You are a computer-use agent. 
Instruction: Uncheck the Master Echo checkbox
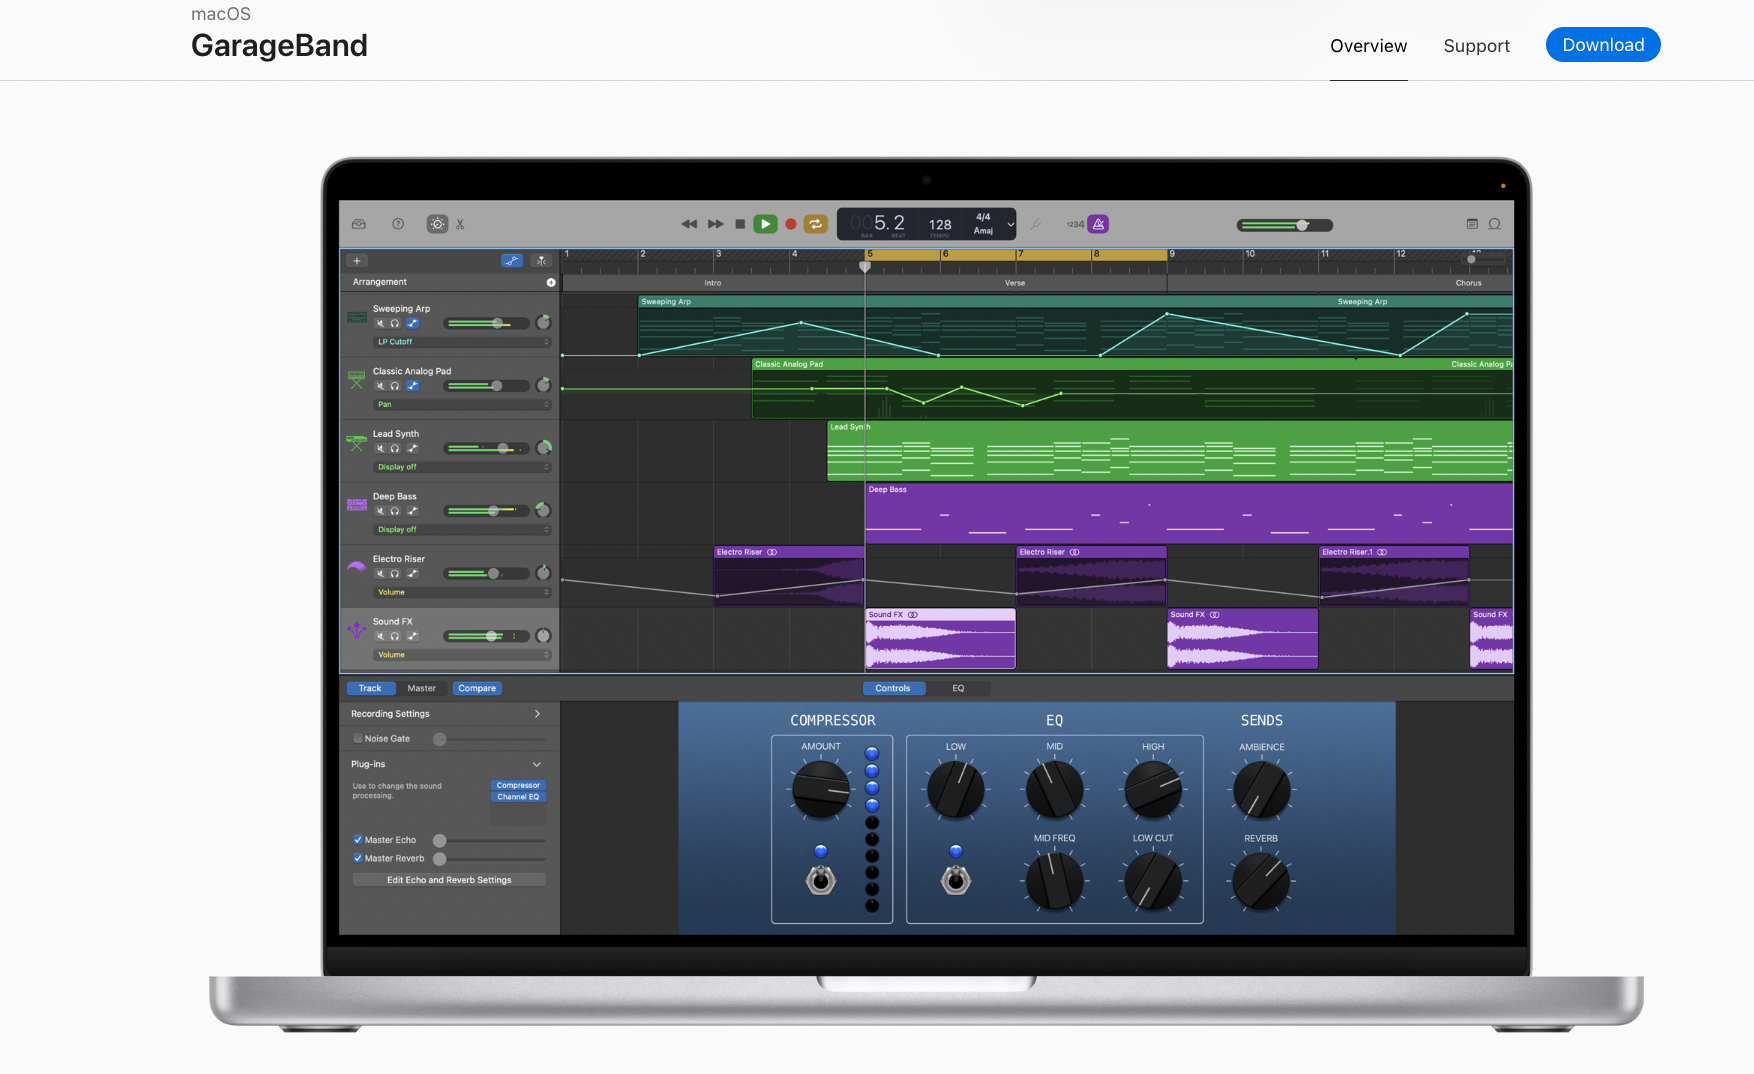pyautogui.click(x=358, y=840)
